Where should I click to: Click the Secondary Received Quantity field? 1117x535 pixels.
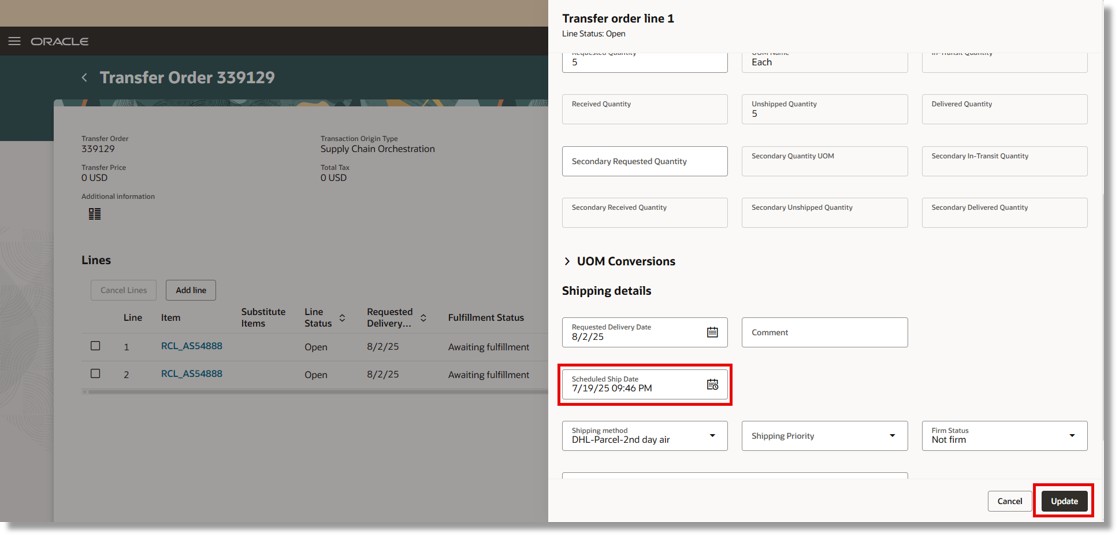[x=645, y=213]
